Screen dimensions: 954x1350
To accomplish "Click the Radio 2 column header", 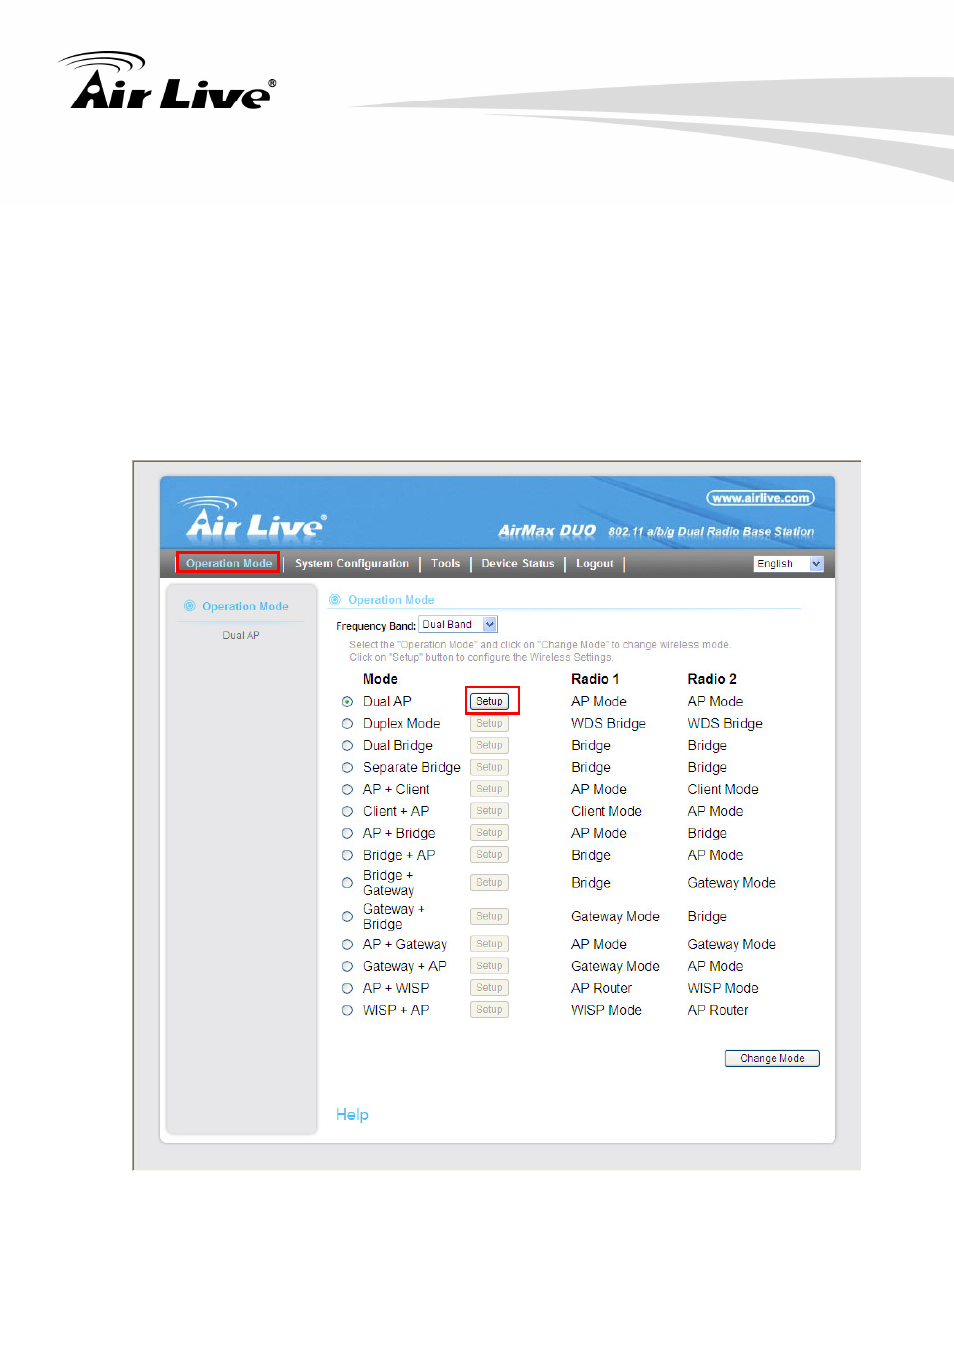I will click(712, 680).
